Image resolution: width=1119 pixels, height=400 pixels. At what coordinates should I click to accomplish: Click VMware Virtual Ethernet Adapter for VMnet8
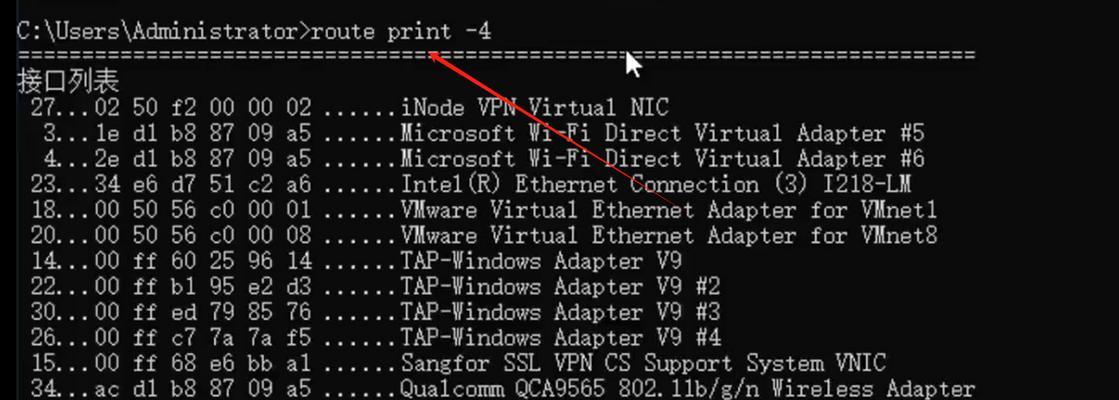click(x=484, y=235)
